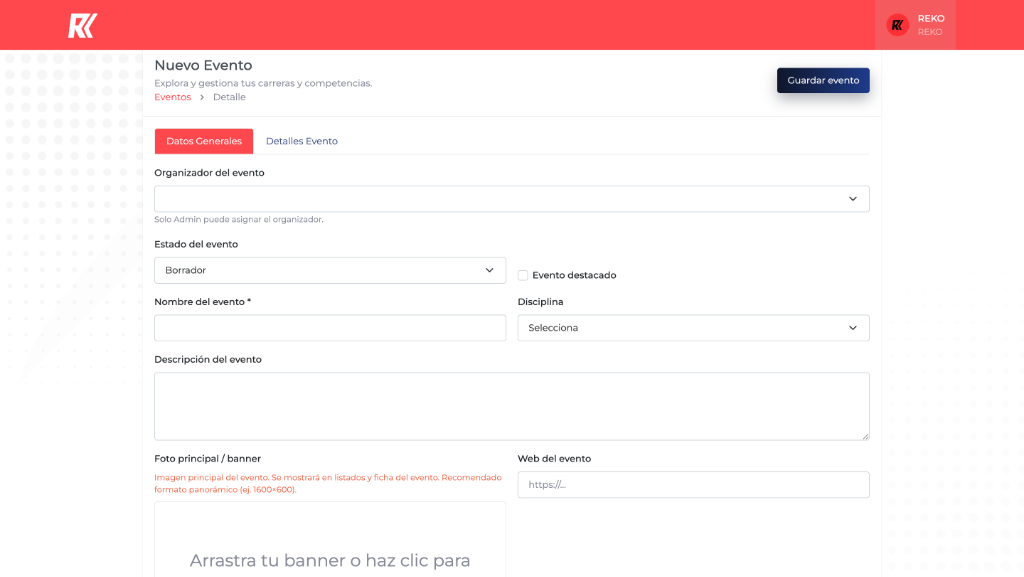
Task: Click the Organizador dropdown chevron arrow
Action: pos(852,199)
